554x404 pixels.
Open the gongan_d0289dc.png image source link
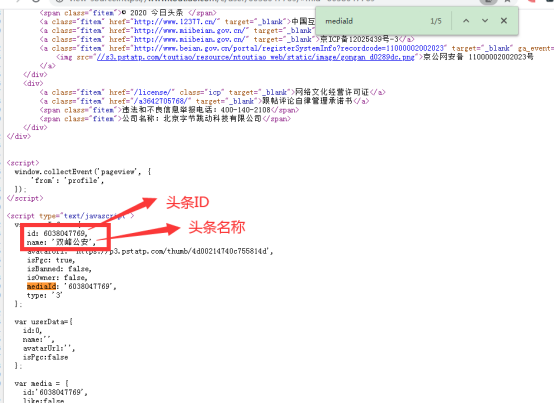click(x=255, y=57)
